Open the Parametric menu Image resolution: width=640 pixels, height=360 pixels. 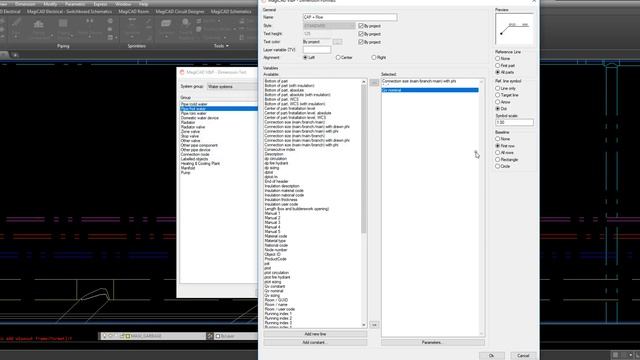pos(75,4)
